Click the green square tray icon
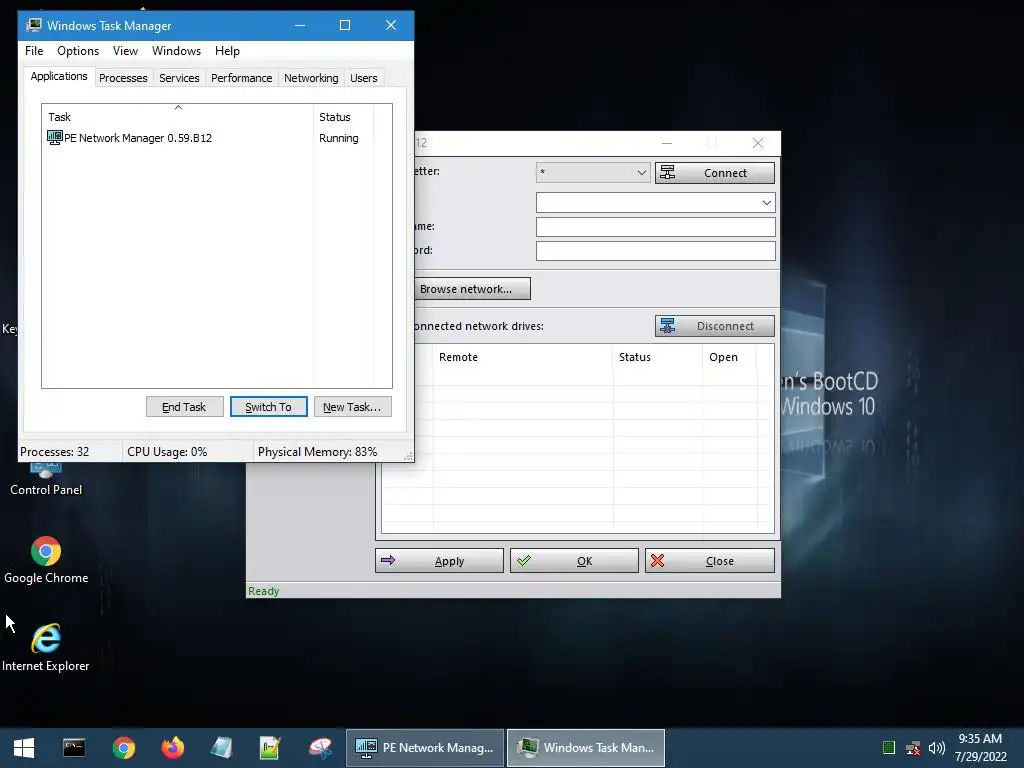Image resolution: width=1024 pixels, height=768 pixels. tap(888, 748)
